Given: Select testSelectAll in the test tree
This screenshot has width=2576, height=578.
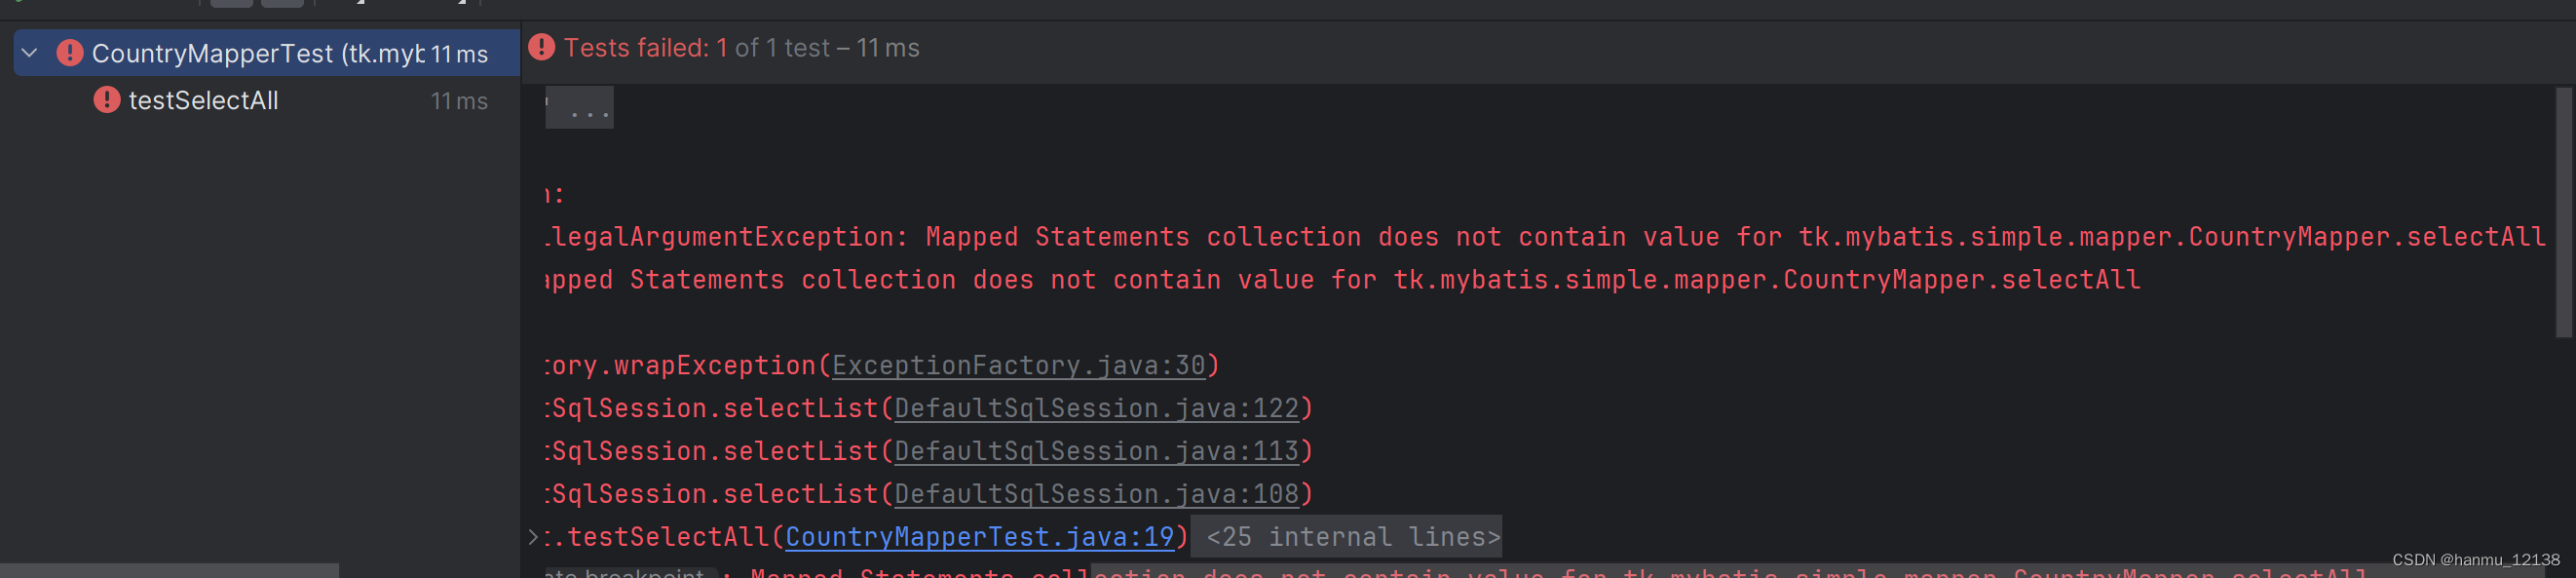Looking at the screenshot, I should (203, 100).
